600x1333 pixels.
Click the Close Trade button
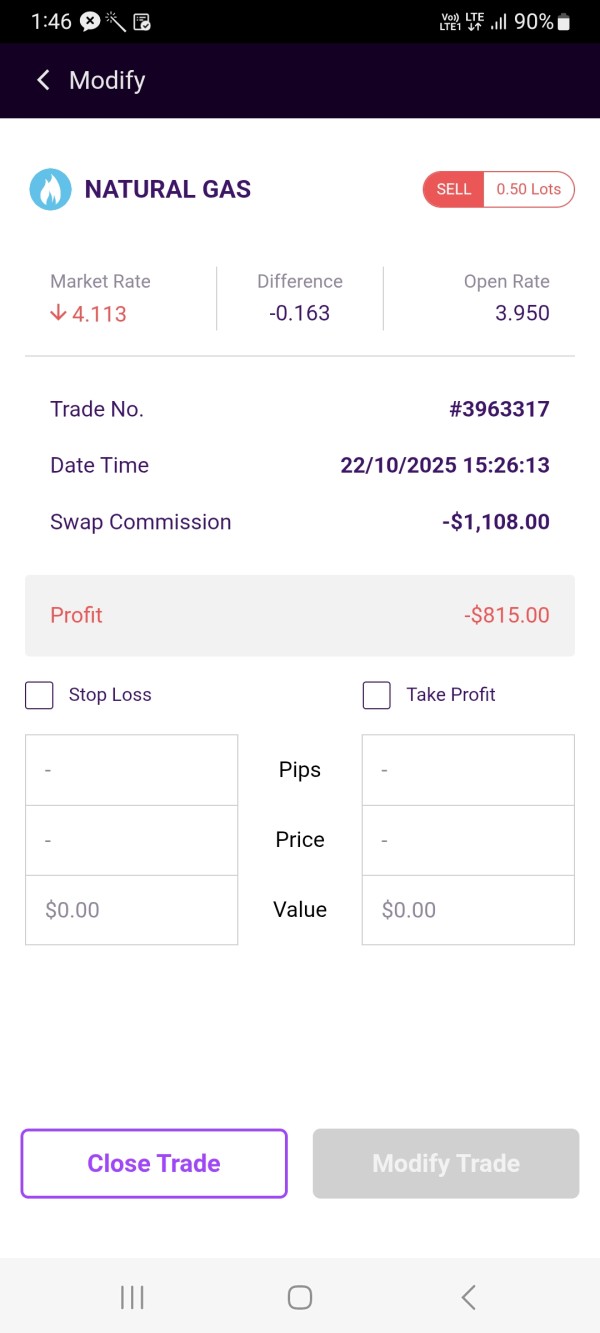(154, 1163)
